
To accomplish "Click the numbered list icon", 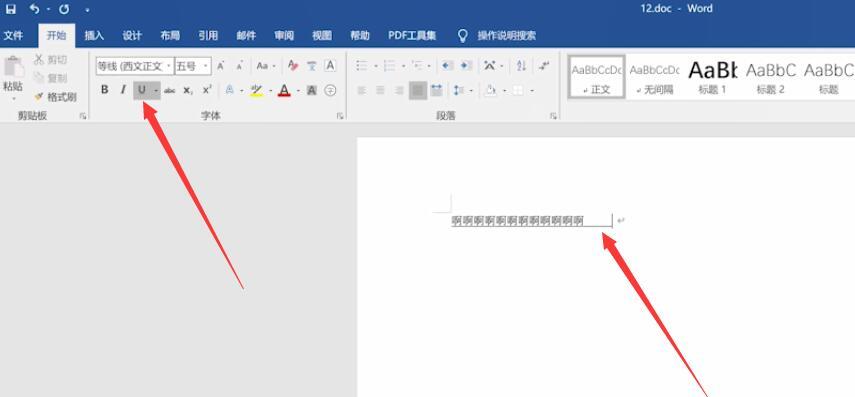I will pyautogui.click(x=389, y=66).
